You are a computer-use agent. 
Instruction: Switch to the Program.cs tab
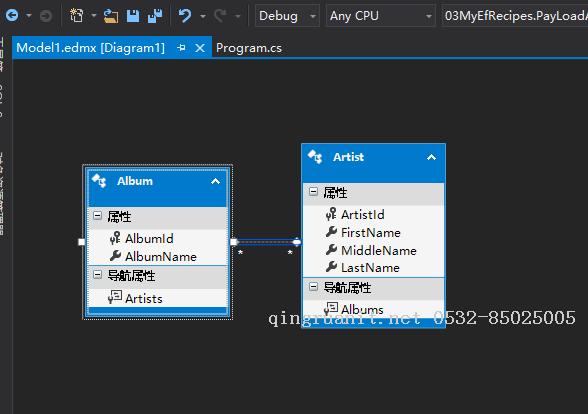(249, 48)
